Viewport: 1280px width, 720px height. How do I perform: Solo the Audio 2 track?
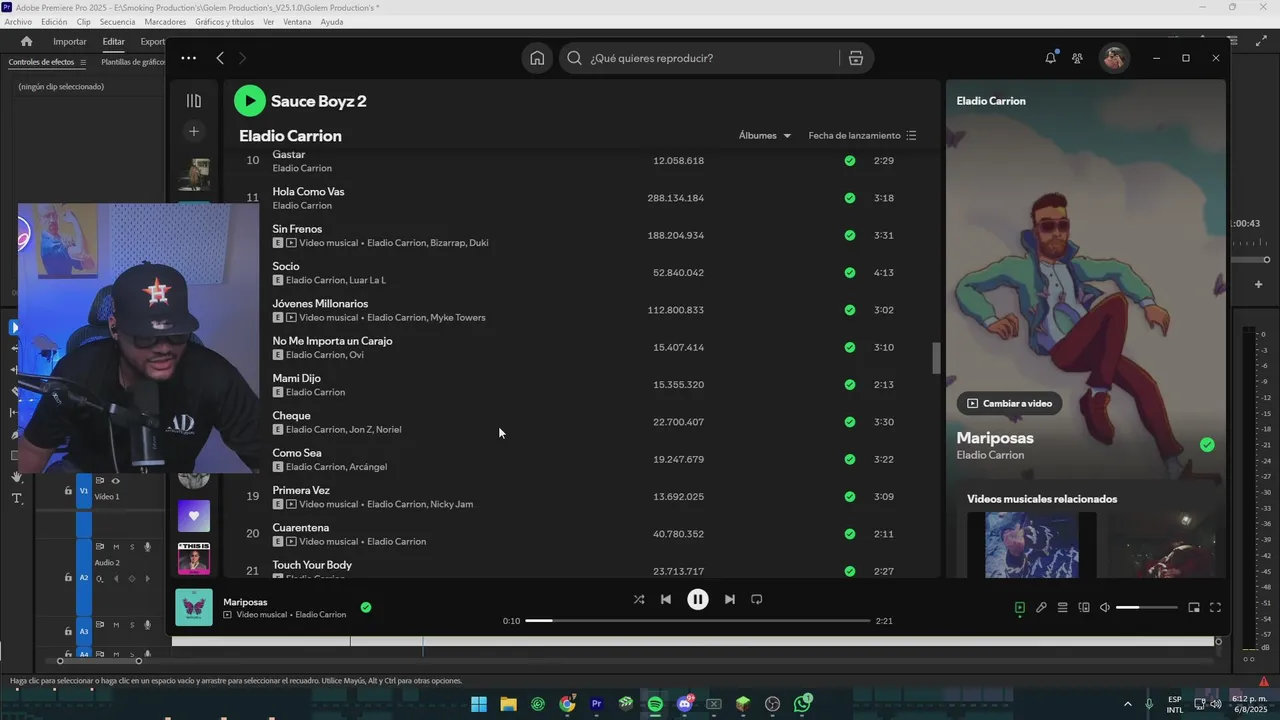[131, 547]
